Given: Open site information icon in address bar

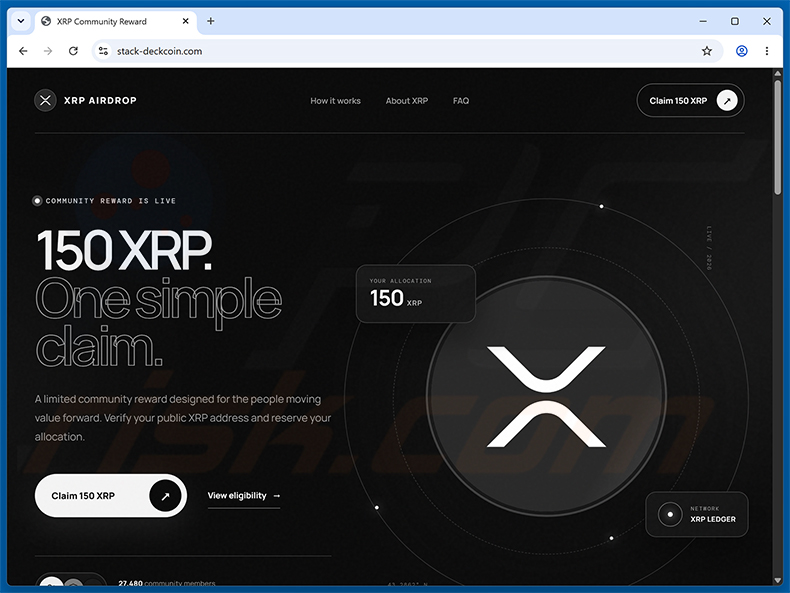Looking at the screenshot, I should [103, 51].
